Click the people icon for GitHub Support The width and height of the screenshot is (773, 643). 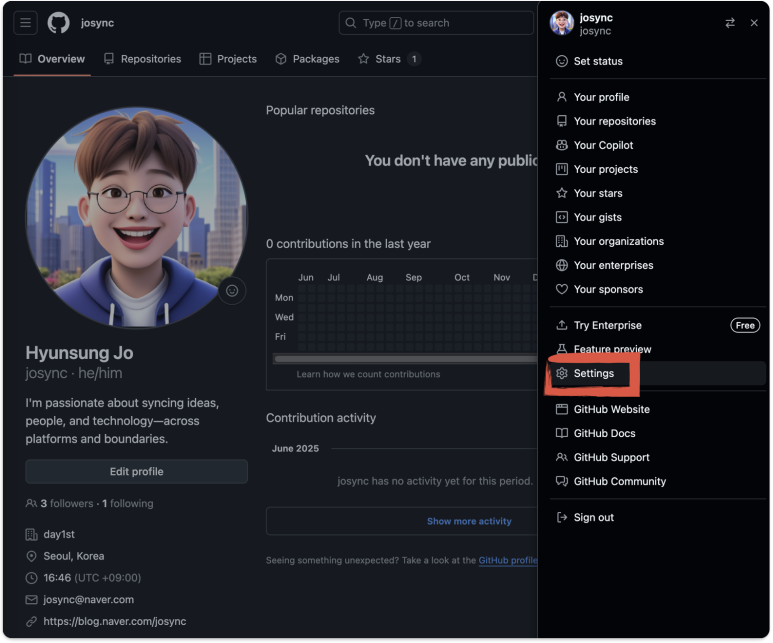click(x=562, y=458)
